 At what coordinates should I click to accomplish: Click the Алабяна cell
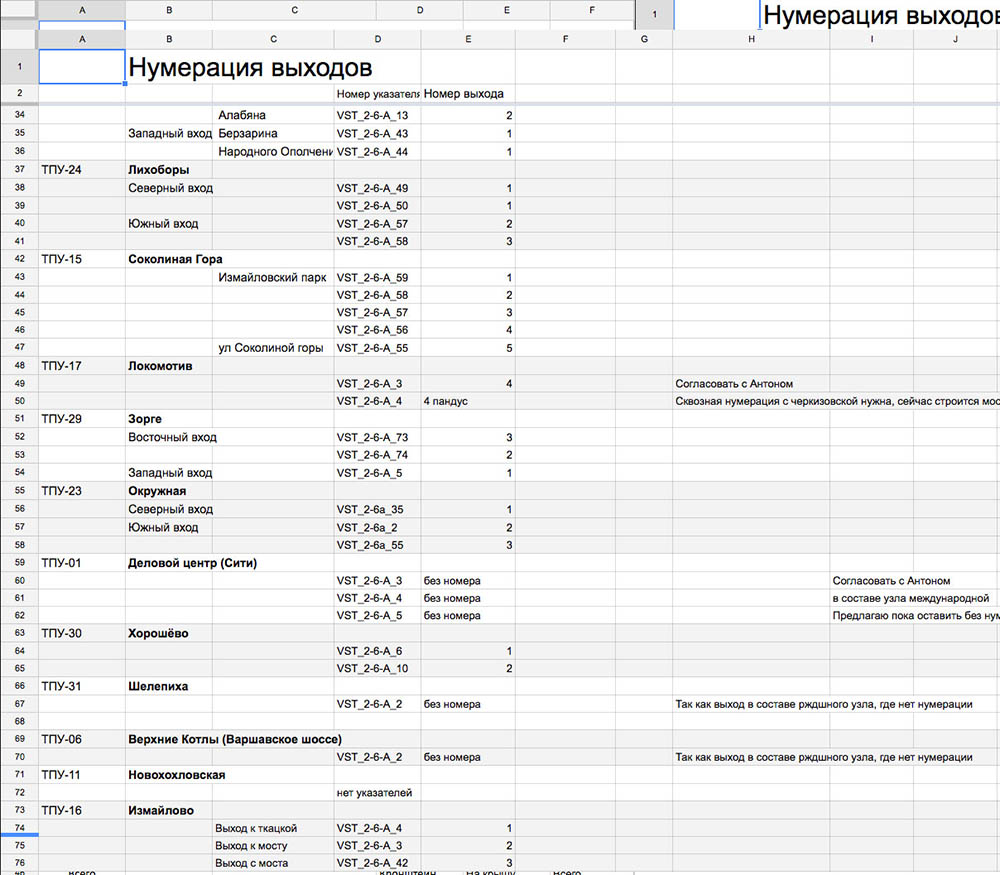click(242, 116)
